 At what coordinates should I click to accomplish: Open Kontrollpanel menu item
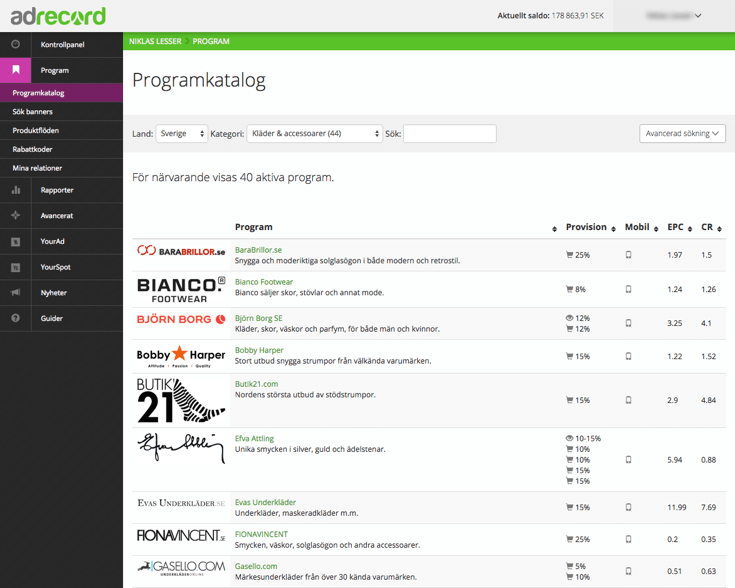pyautogui.click(x=62, y=45)
